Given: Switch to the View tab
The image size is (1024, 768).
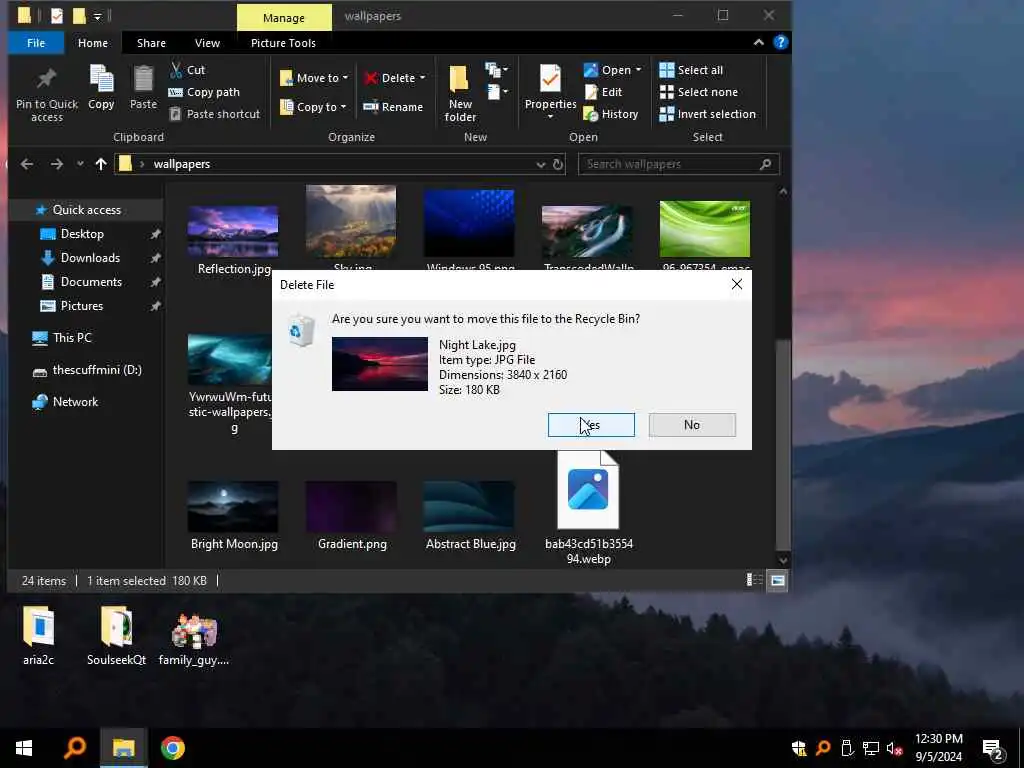Looking at the screenshot, I should (x=207, y=43).
